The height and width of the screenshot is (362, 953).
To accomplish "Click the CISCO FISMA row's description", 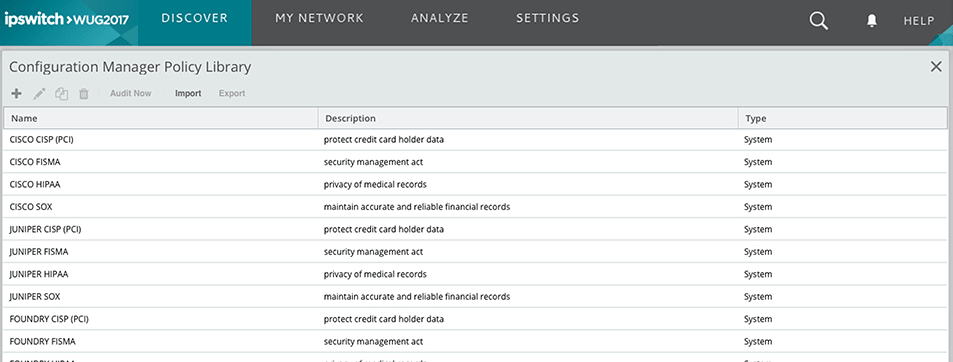I will (x=373, y=162).
